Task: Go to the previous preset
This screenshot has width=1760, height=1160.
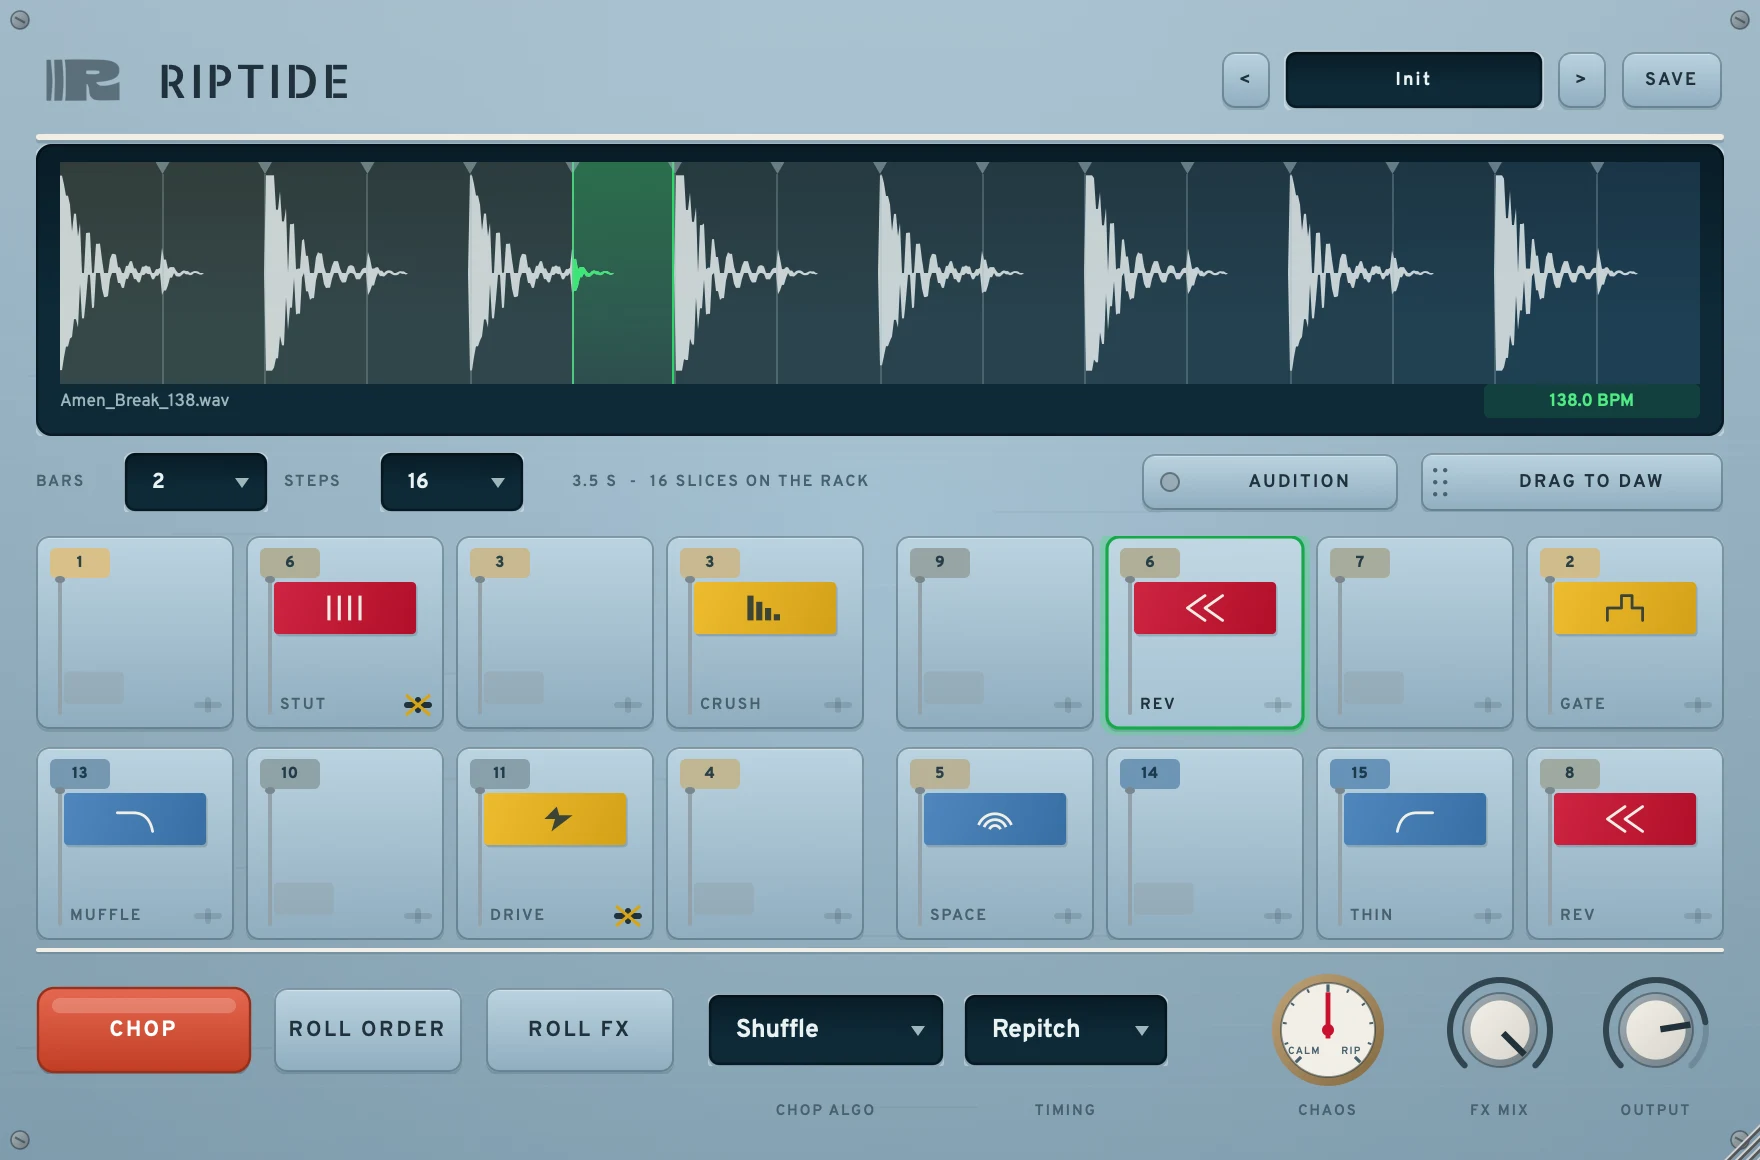Action: (1245, 79)
